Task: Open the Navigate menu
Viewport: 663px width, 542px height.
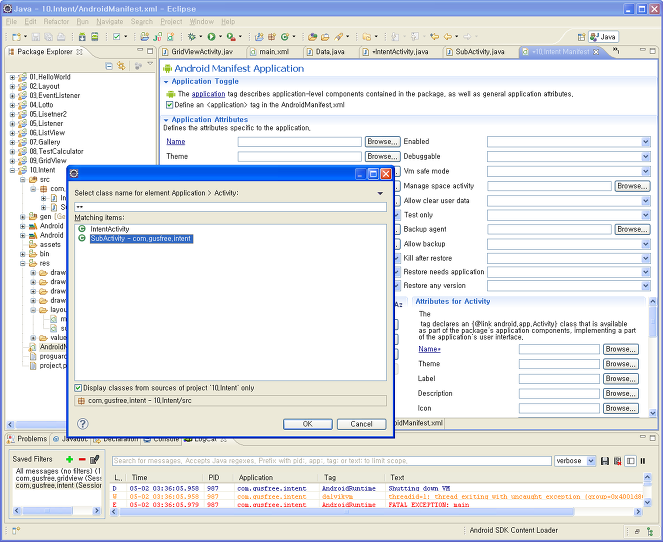Action: 110,22
